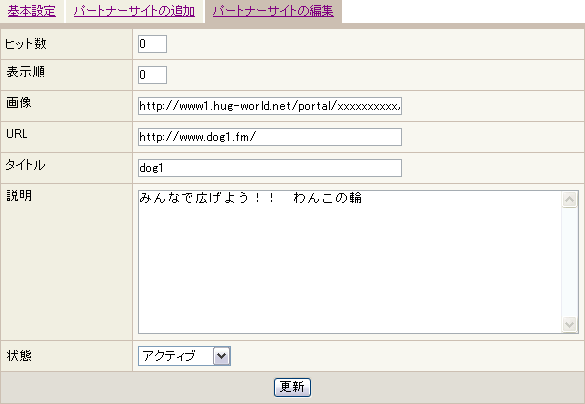Image resolution: width=585 pixels, height=404 pixels.
Task: Click the 画像 label text
Action: click(19, 103)
